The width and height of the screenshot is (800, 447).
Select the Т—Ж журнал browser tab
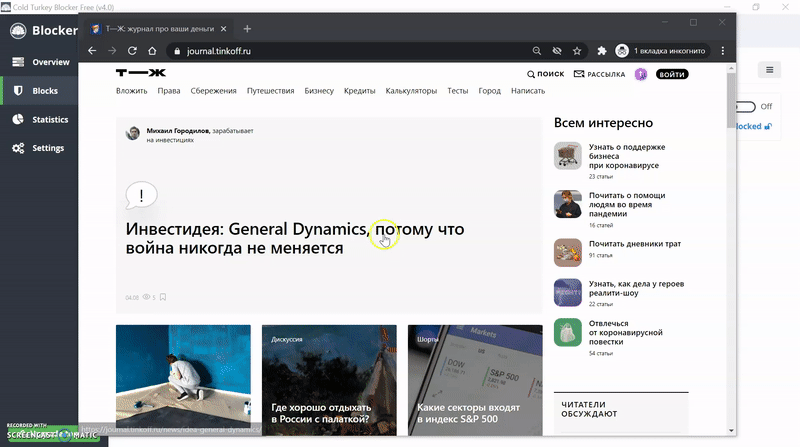158,29
